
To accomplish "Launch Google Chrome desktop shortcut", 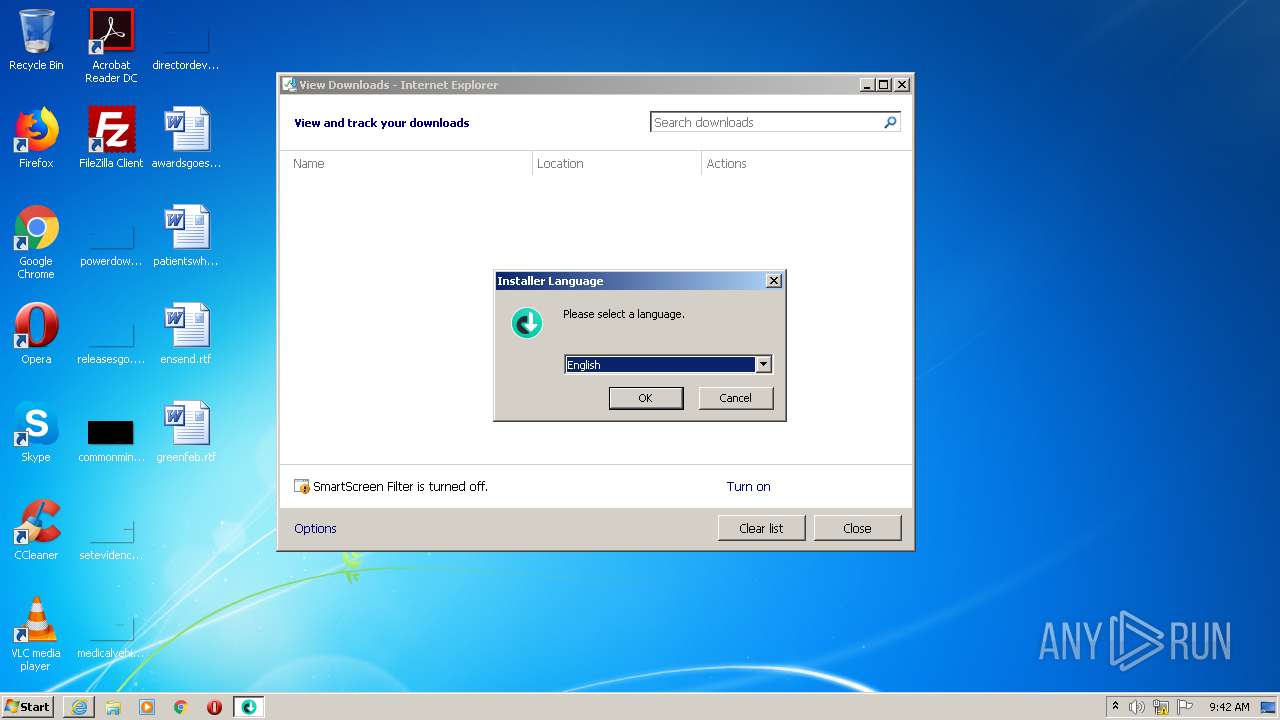I will point(36,242).
